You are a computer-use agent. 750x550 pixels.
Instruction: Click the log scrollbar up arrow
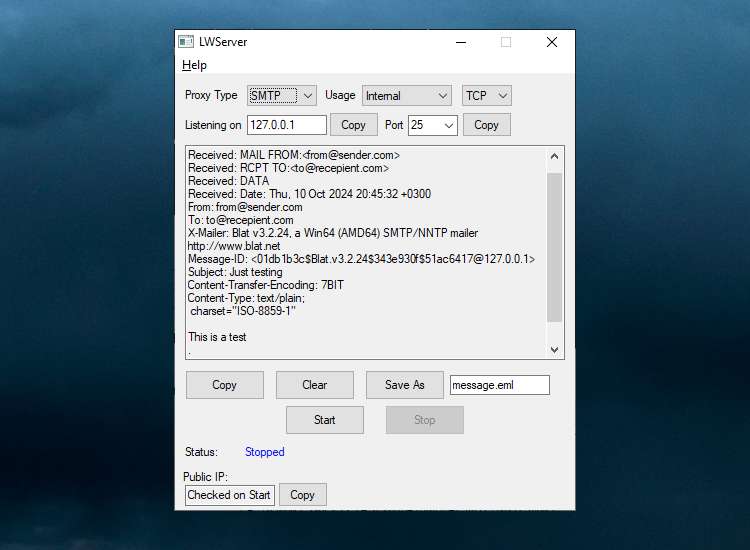point(554,156)
